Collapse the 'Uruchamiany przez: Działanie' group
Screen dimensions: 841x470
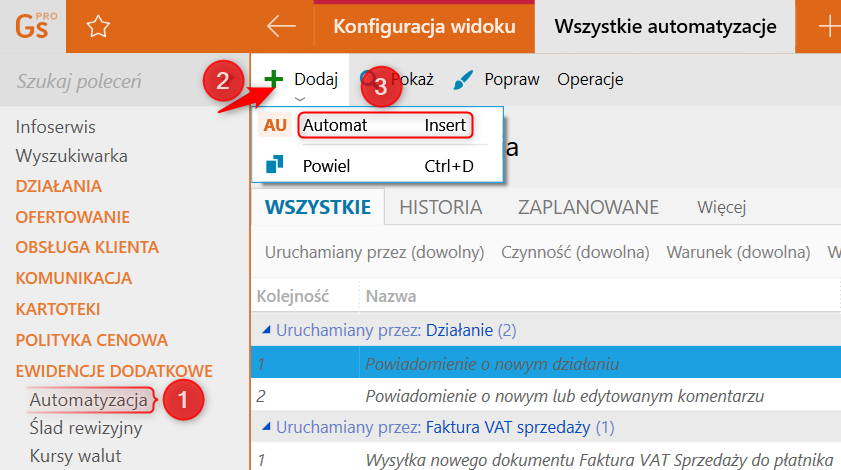coord(266,330)
